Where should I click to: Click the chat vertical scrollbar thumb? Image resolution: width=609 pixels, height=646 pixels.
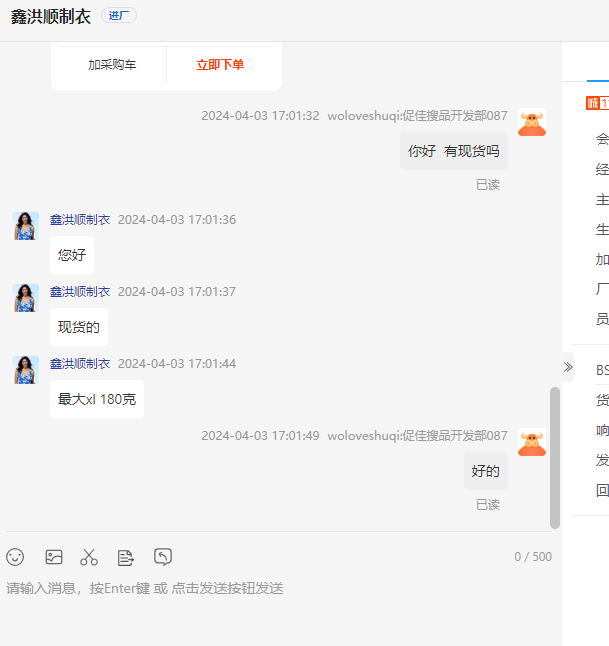point(555,458)
